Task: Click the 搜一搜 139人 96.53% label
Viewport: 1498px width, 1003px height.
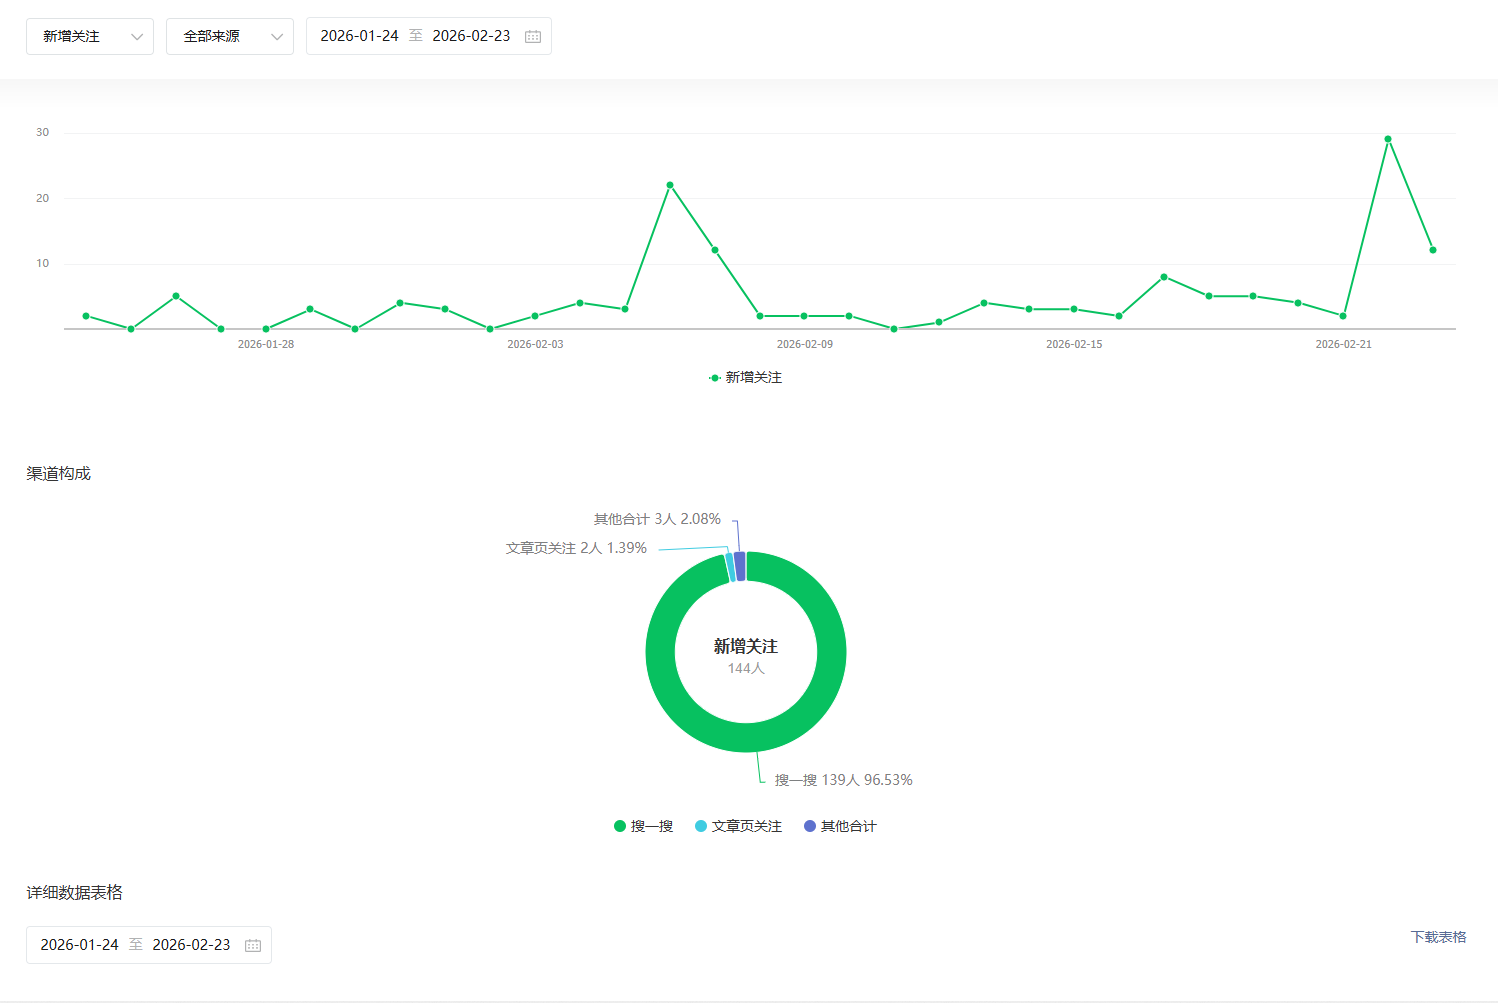Action: pos(843,780)
